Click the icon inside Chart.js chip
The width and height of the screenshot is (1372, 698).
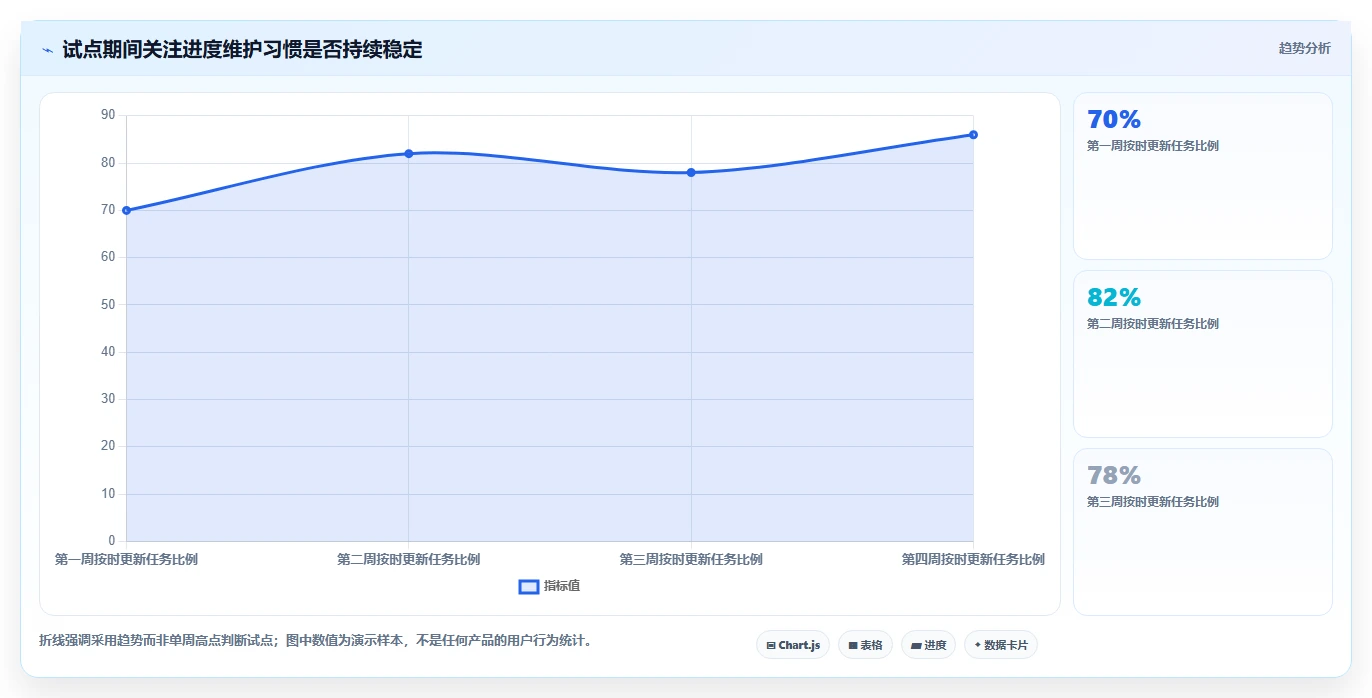(771, 646)
